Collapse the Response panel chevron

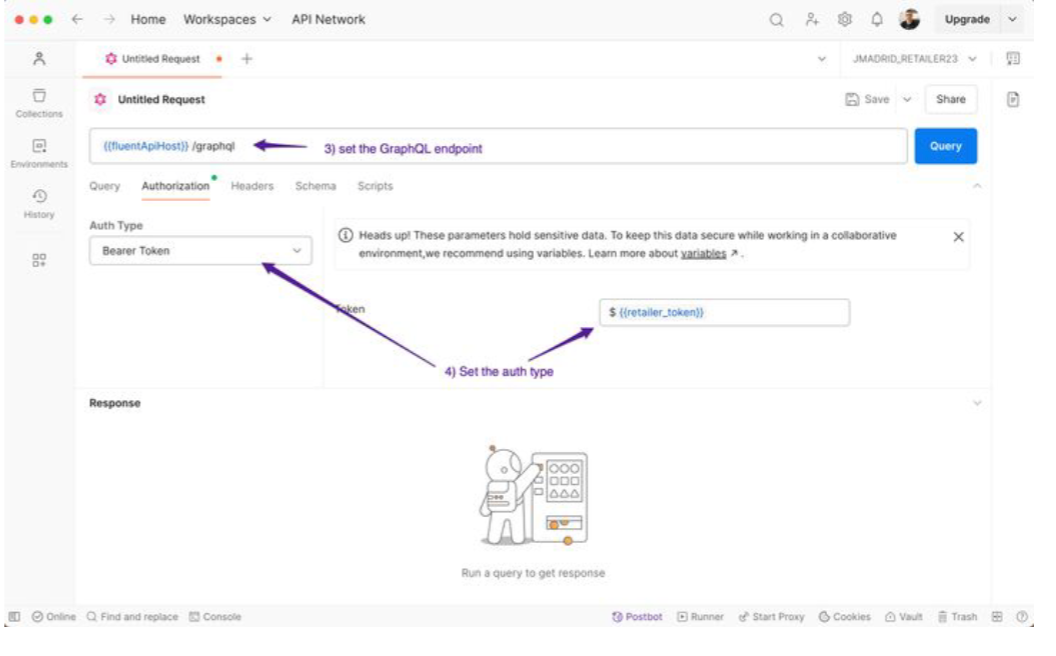click(977, 404)
